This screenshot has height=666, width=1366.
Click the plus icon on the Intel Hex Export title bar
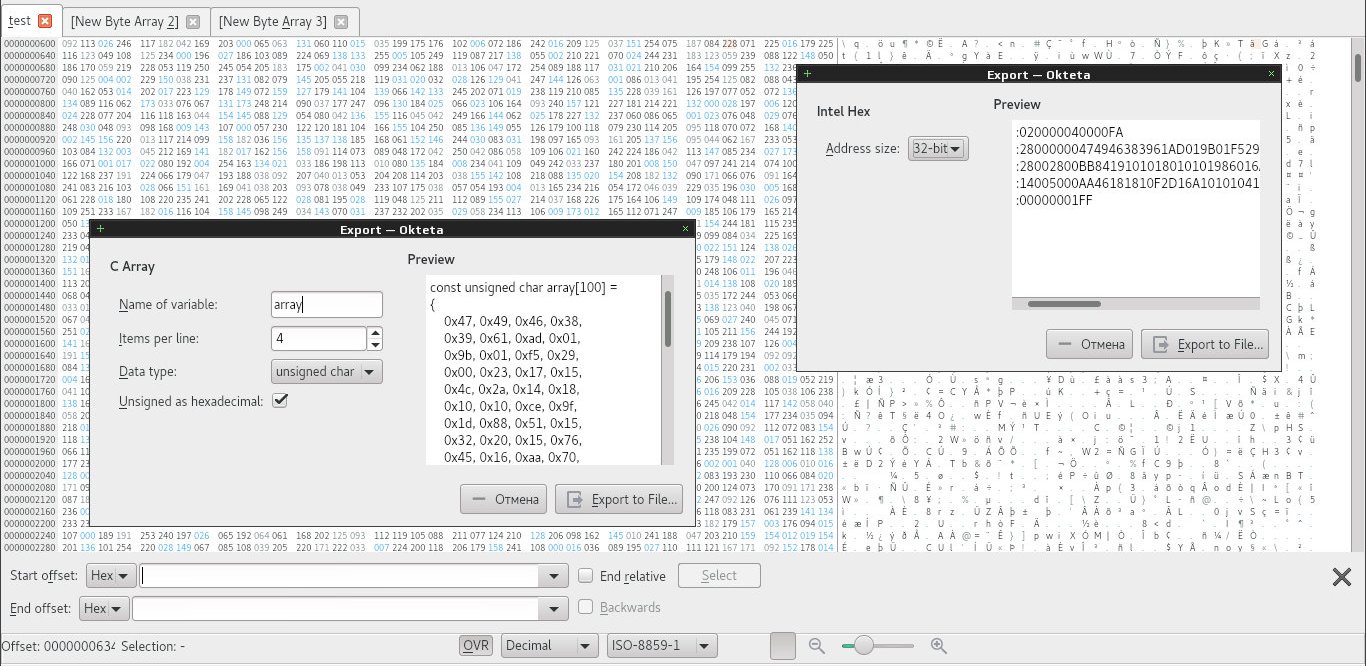coord(808,74)
